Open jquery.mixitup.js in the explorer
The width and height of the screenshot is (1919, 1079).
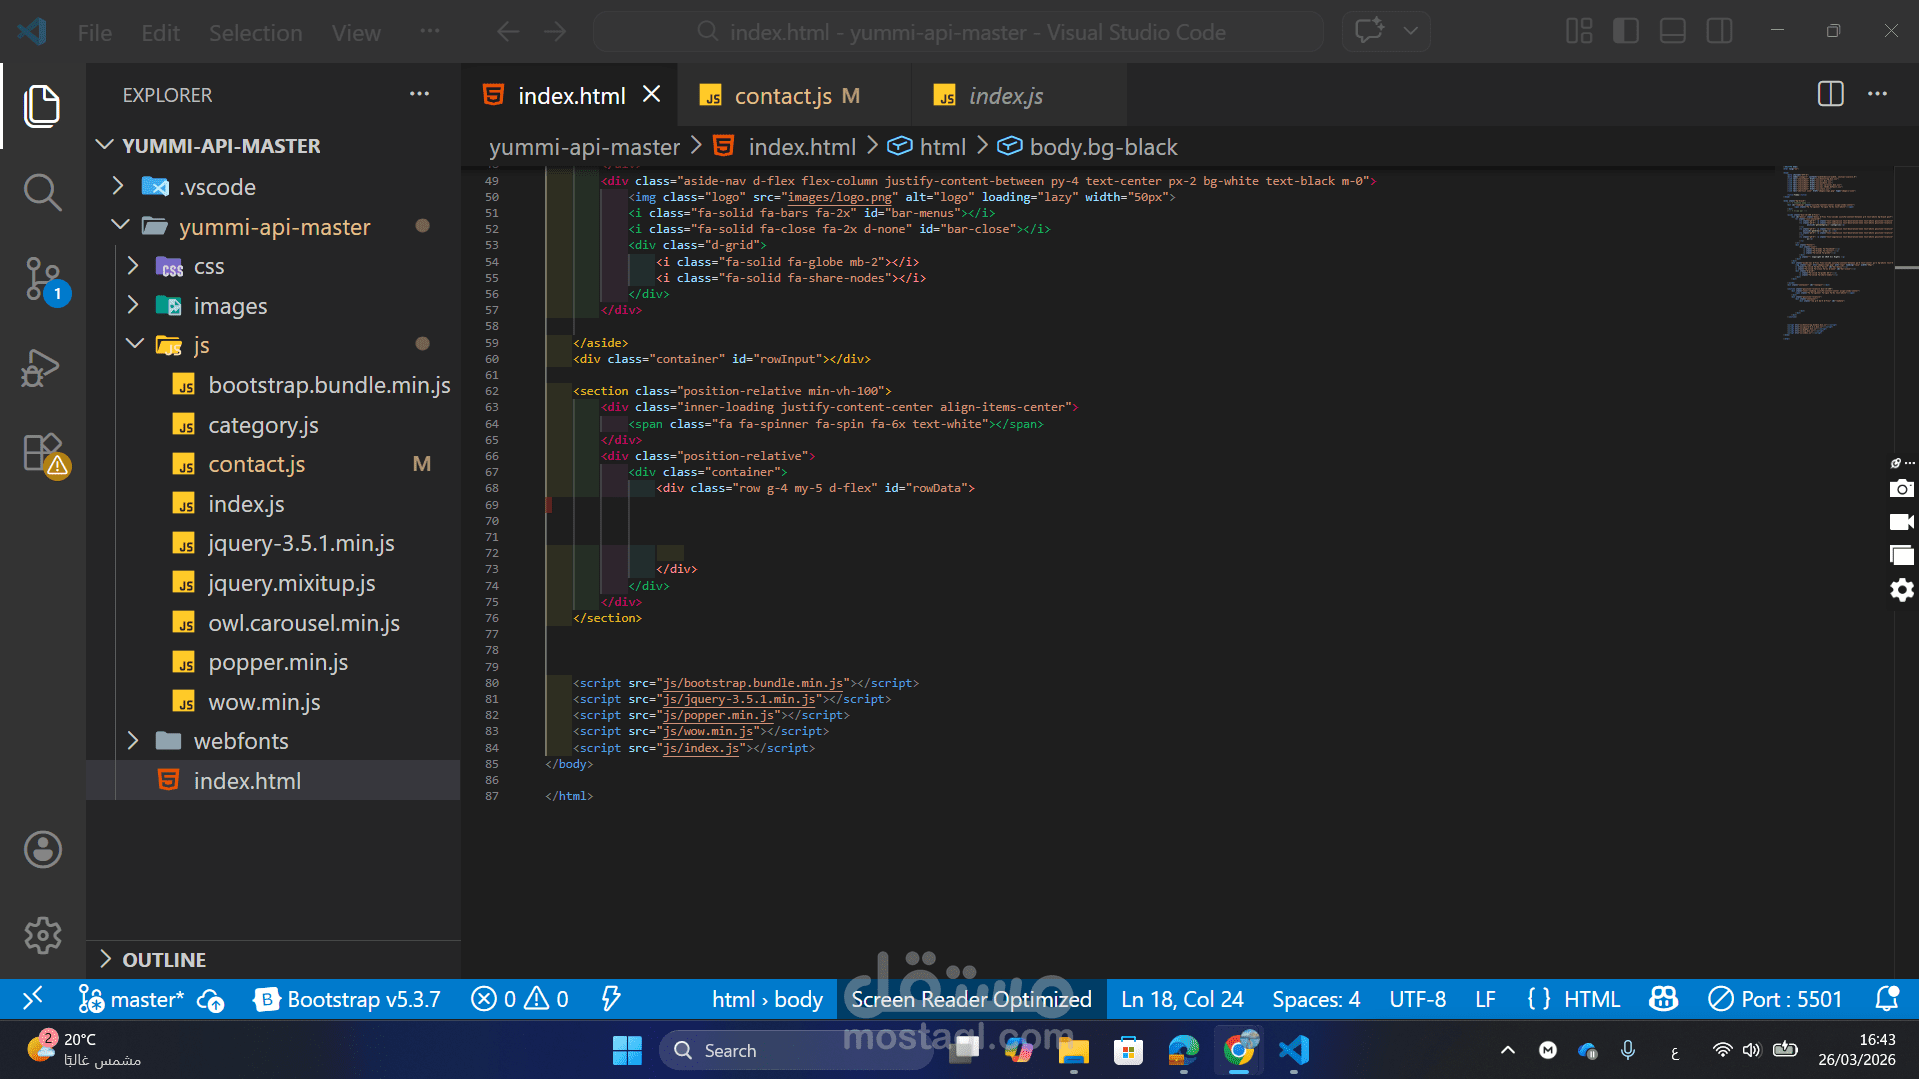pos(291,583)
